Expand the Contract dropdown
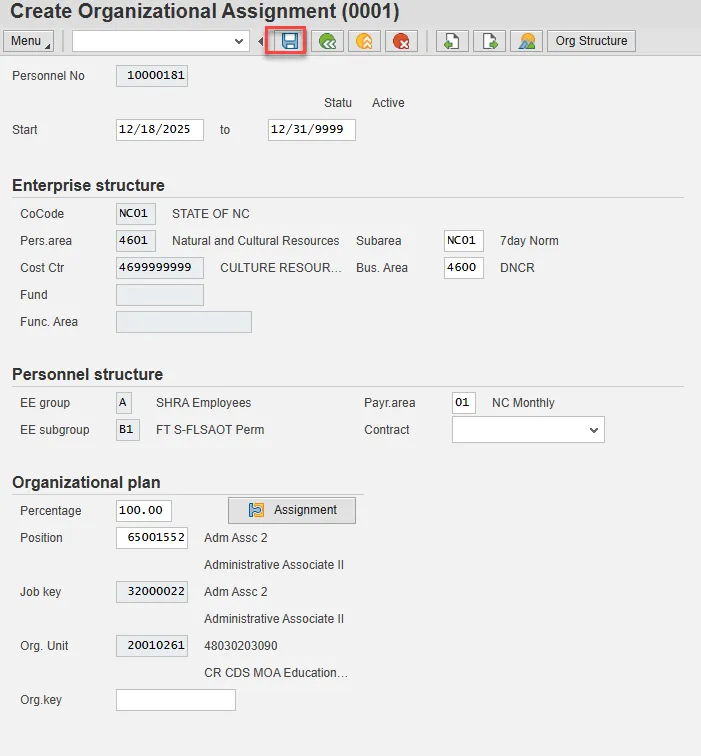Screen dimensions: 701x756 pos(593,430)
